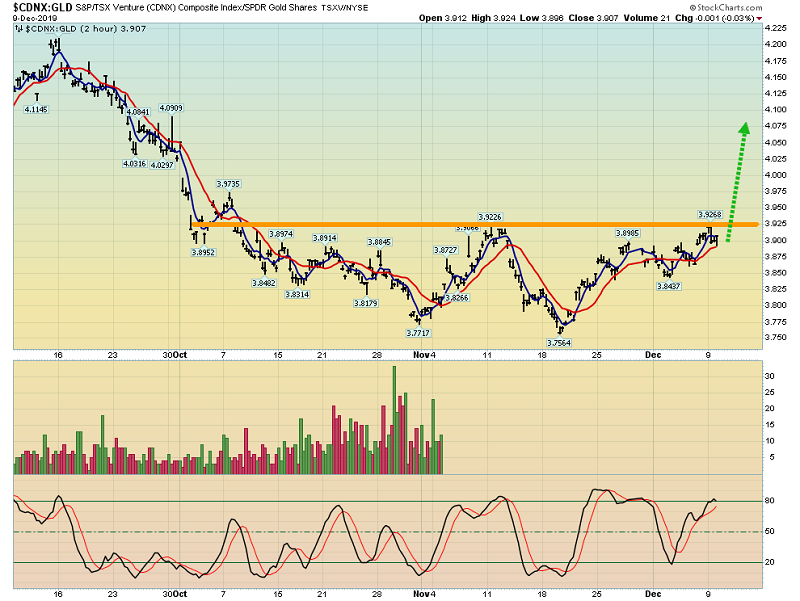Click the 4.0909 price label
Screen dimensions: 800x601
click(x=172, y=107)
